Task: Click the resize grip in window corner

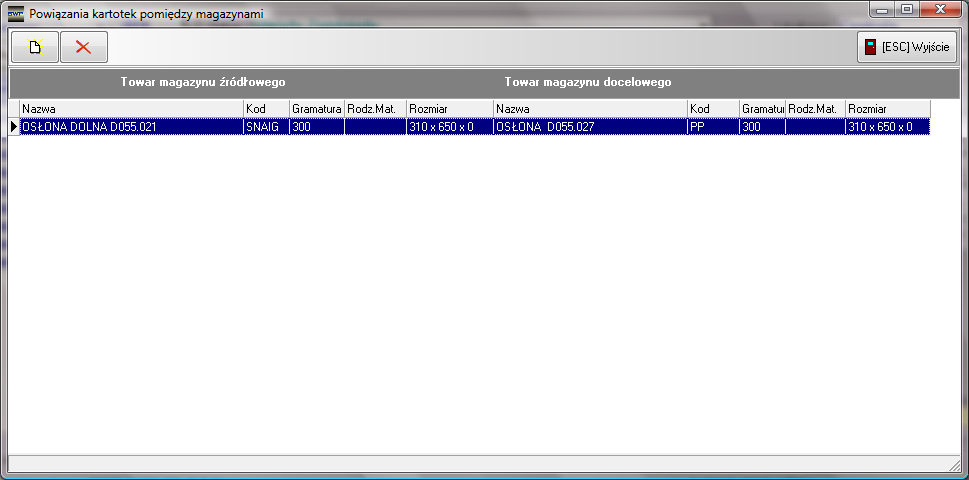Action: [x=953, y=465]
